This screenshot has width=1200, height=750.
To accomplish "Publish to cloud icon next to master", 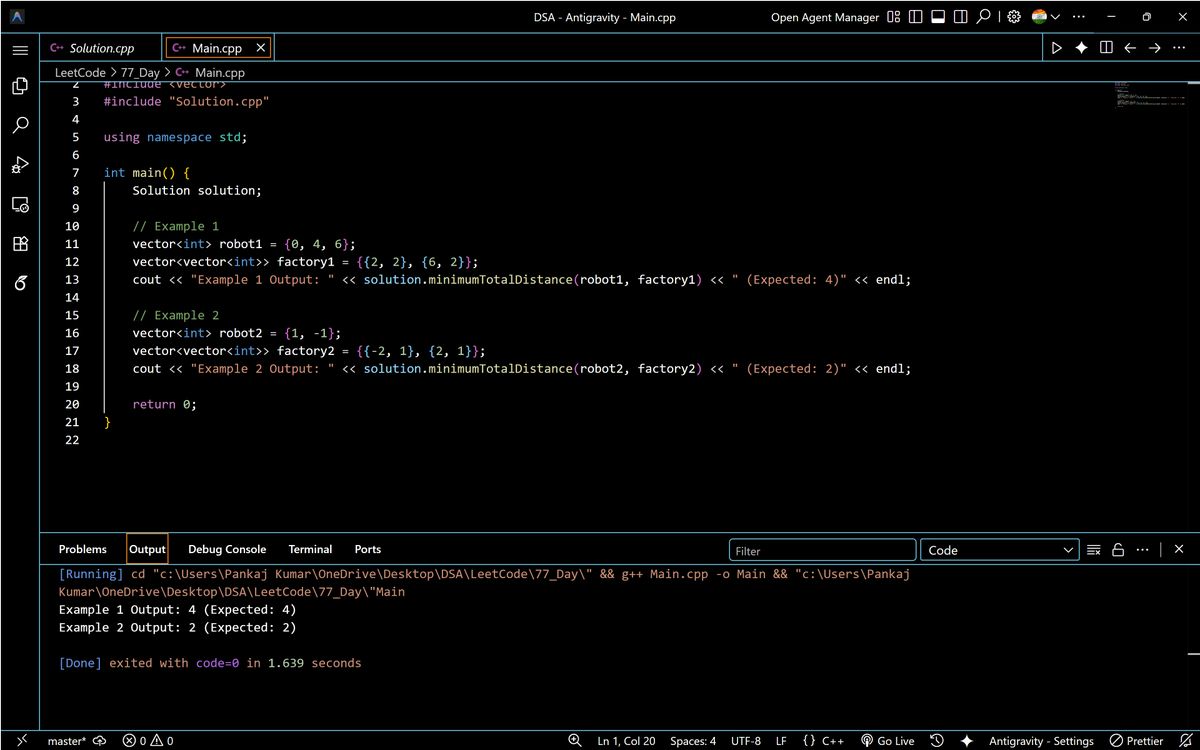I will (99, 741).
